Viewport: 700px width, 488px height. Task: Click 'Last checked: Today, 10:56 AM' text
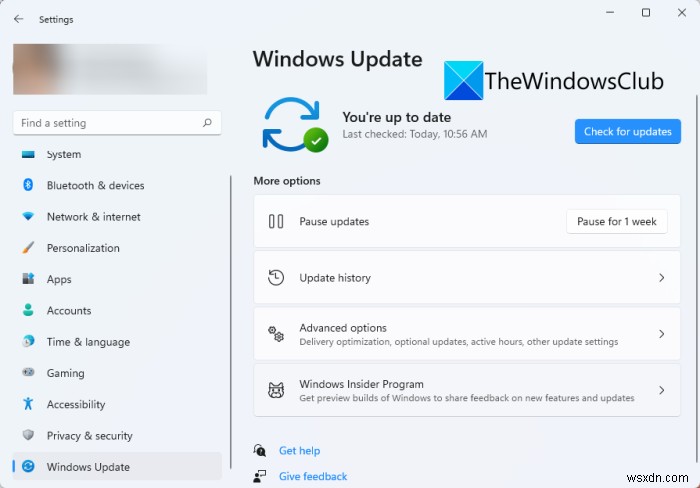click(414, 134)
